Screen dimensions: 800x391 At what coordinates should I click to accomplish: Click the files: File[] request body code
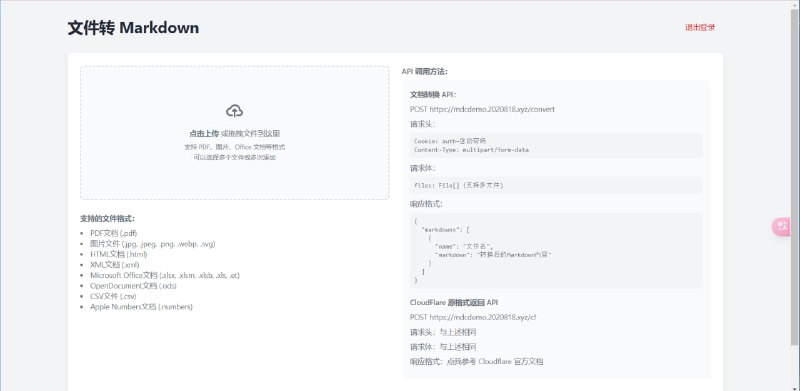[x=459, y=185]
